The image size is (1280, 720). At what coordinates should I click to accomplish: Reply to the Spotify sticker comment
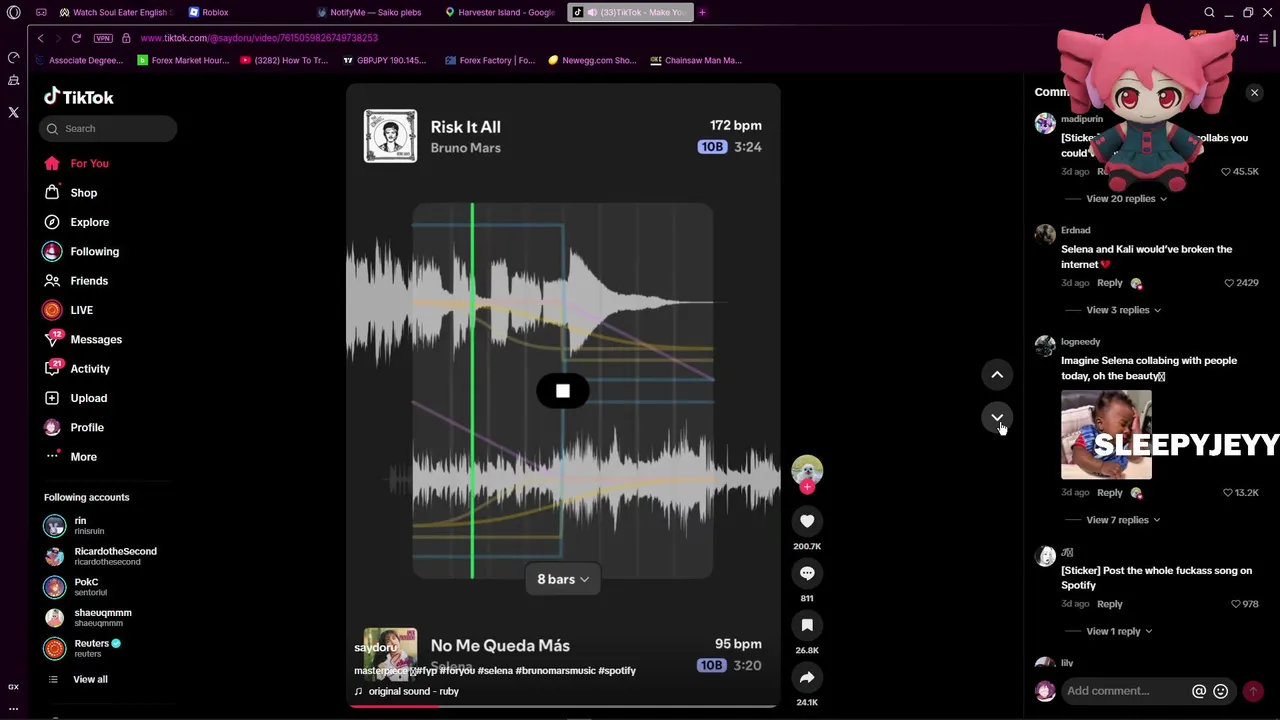(x=1109, y=604)
